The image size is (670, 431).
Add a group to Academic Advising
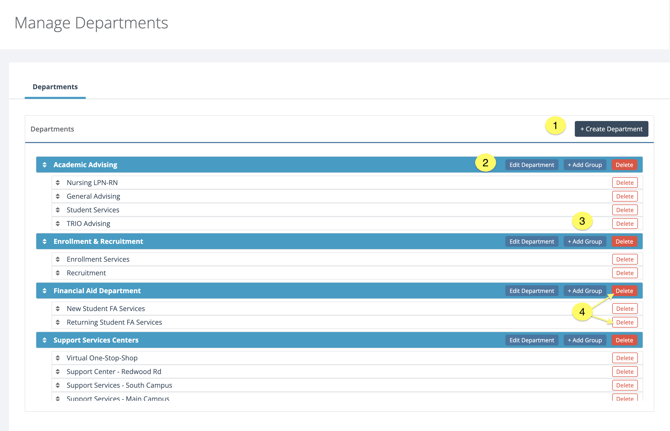click(585, 165)
